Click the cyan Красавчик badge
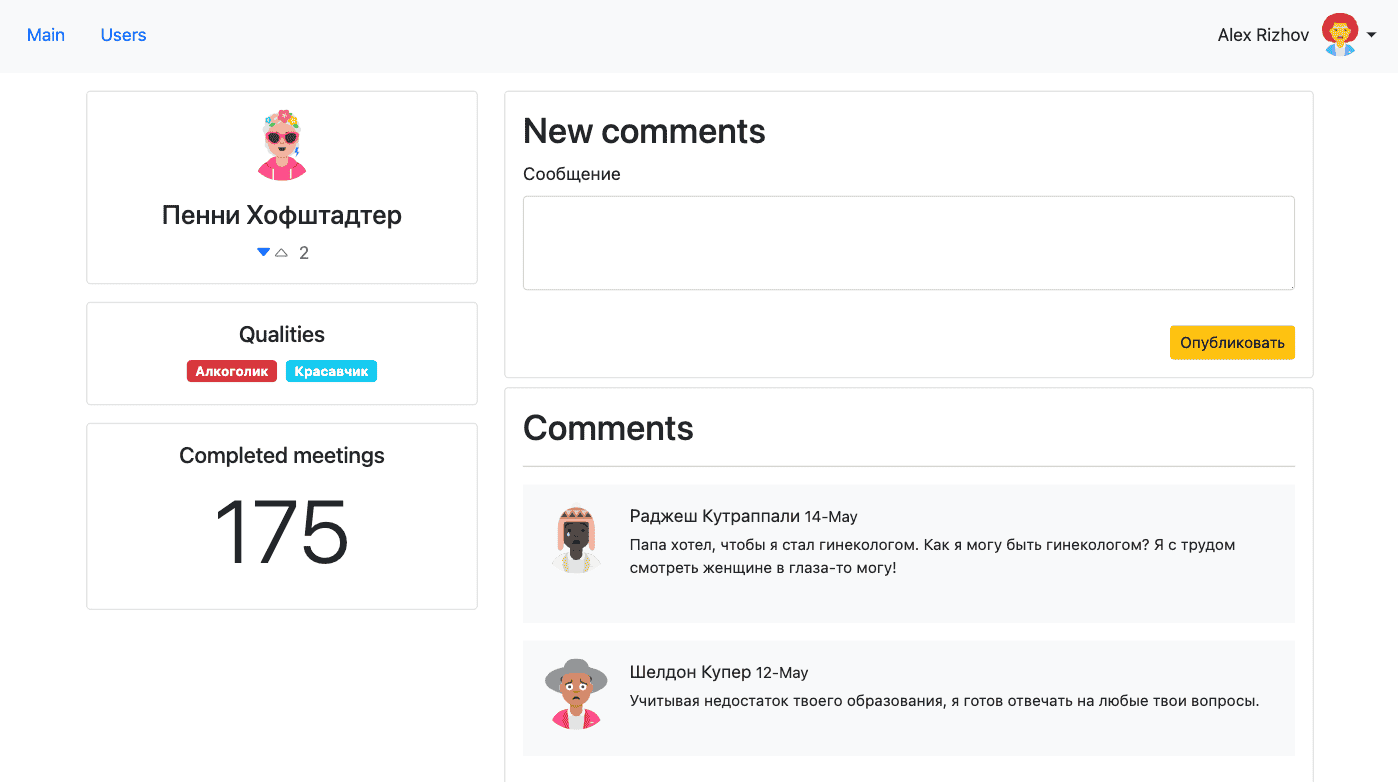 click(x=331, y=371)
